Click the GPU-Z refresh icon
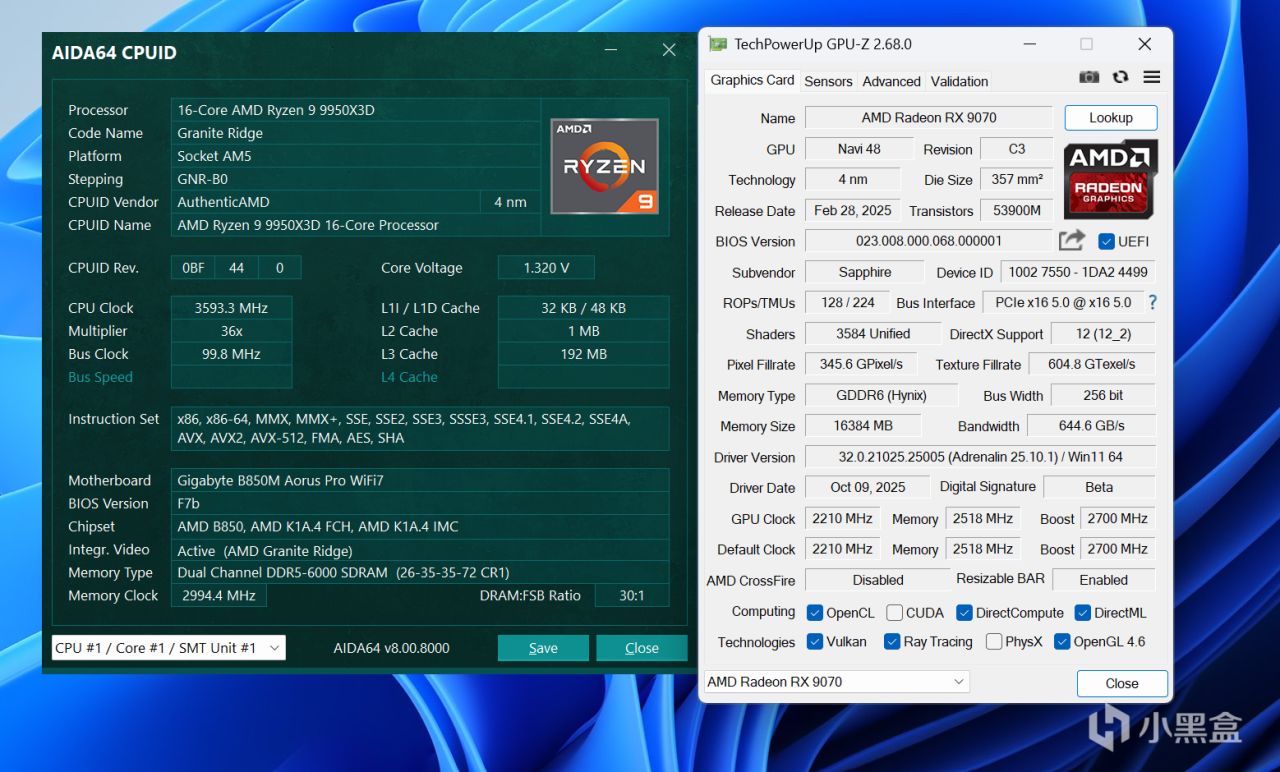Screen dimensions: 1280x772 pos(1120,78)
